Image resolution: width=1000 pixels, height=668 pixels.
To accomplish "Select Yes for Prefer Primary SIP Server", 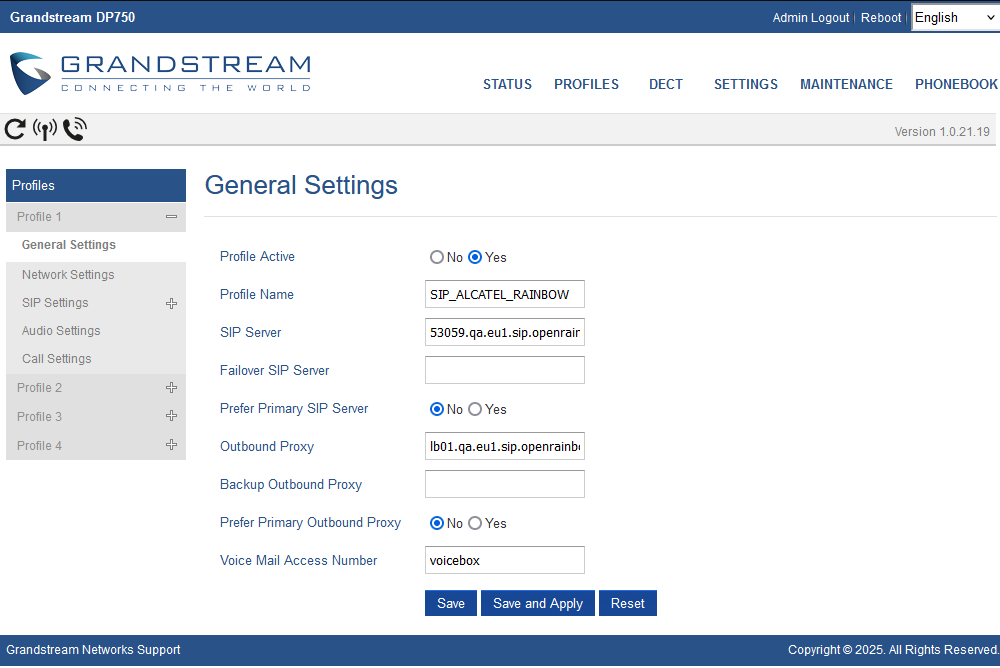I will tap(475, 409).
